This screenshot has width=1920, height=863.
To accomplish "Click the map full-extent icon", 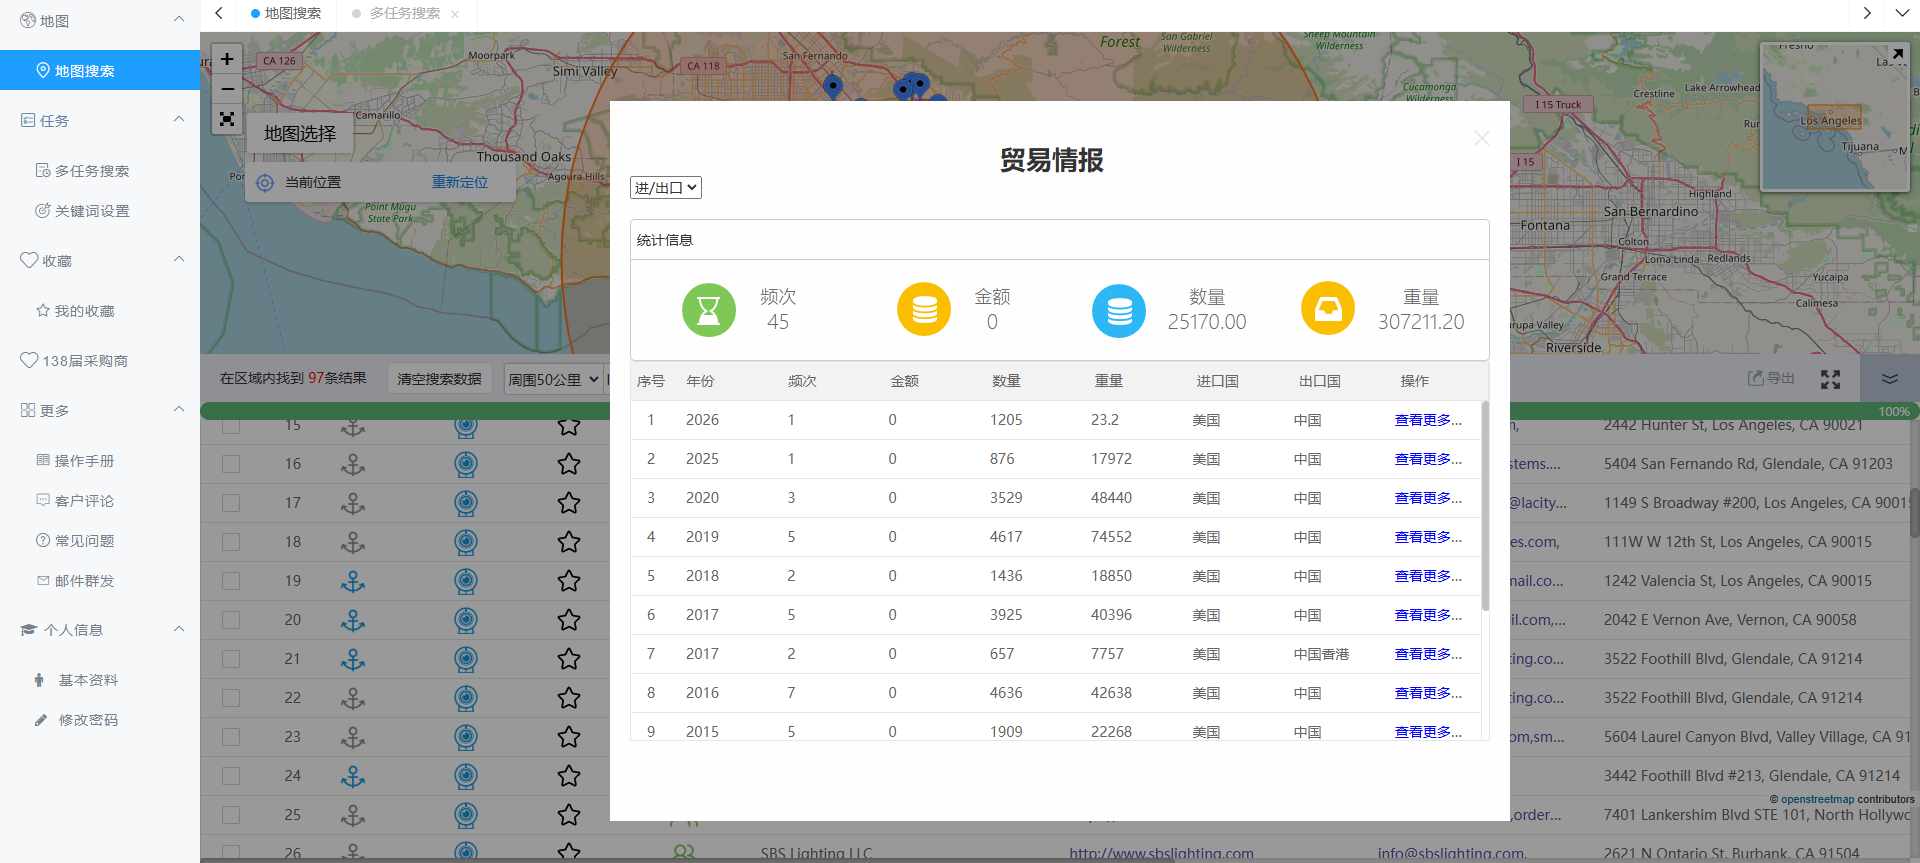I will pyautogui.click(x=227, y=119).
